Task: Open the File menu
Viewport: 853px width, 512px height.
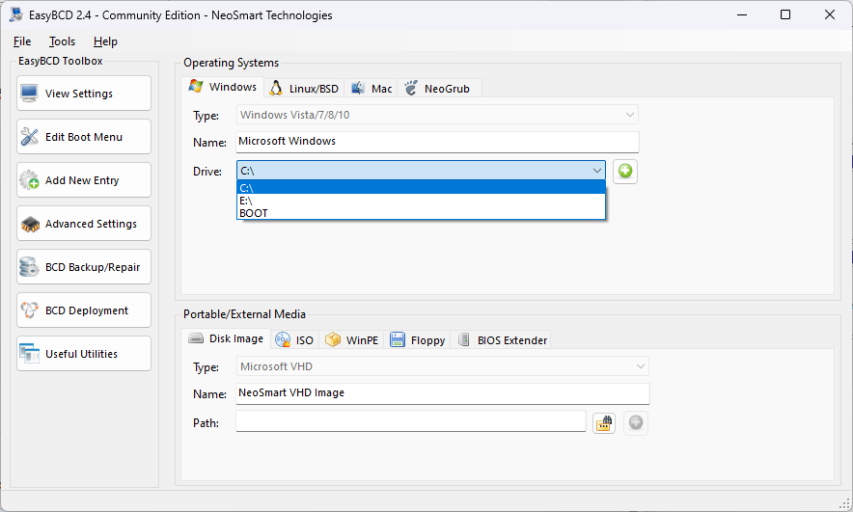Action: coord(22,41)
